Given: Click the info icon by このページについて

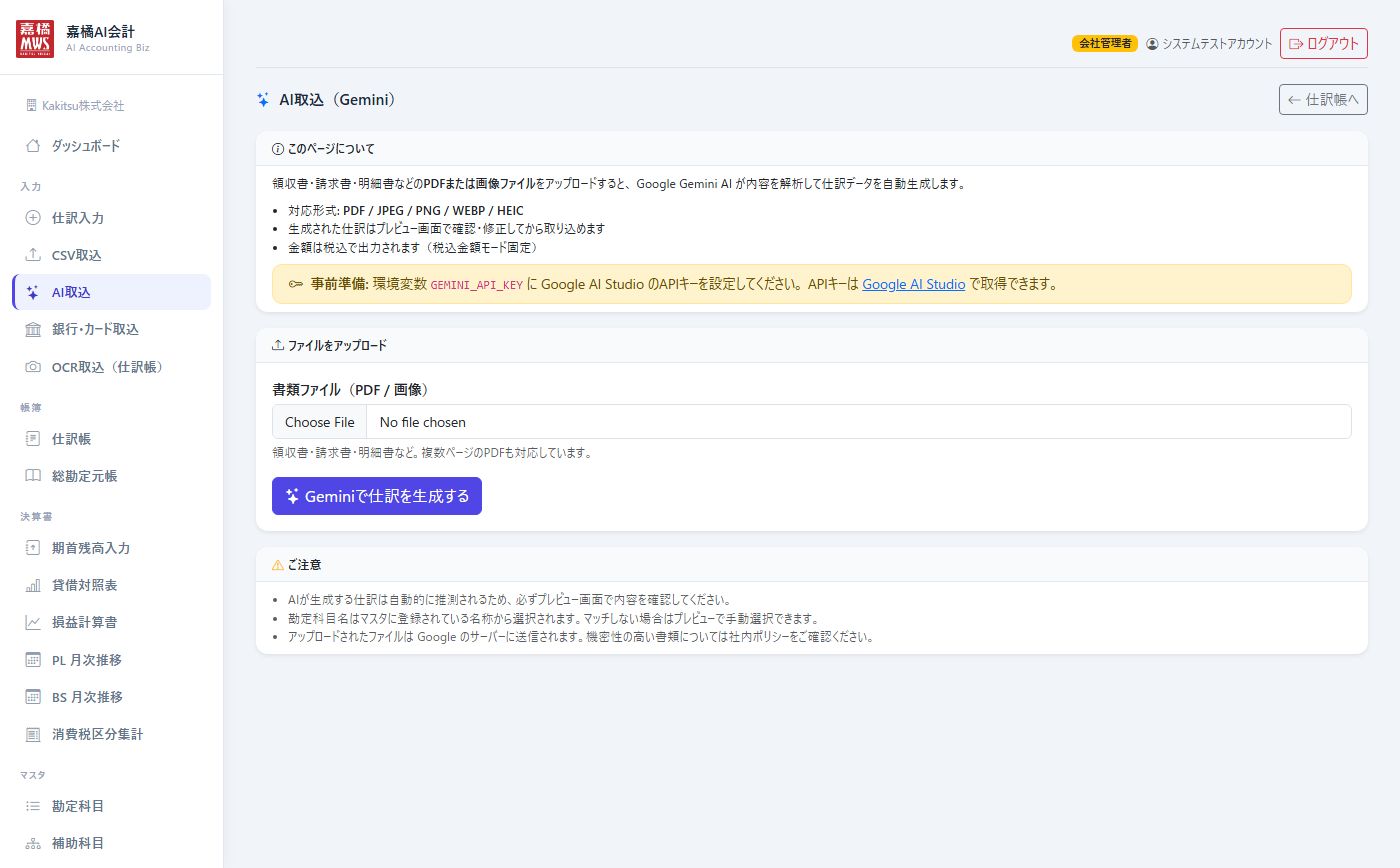Looking at the screenshot, I should [x=278, y=149].
